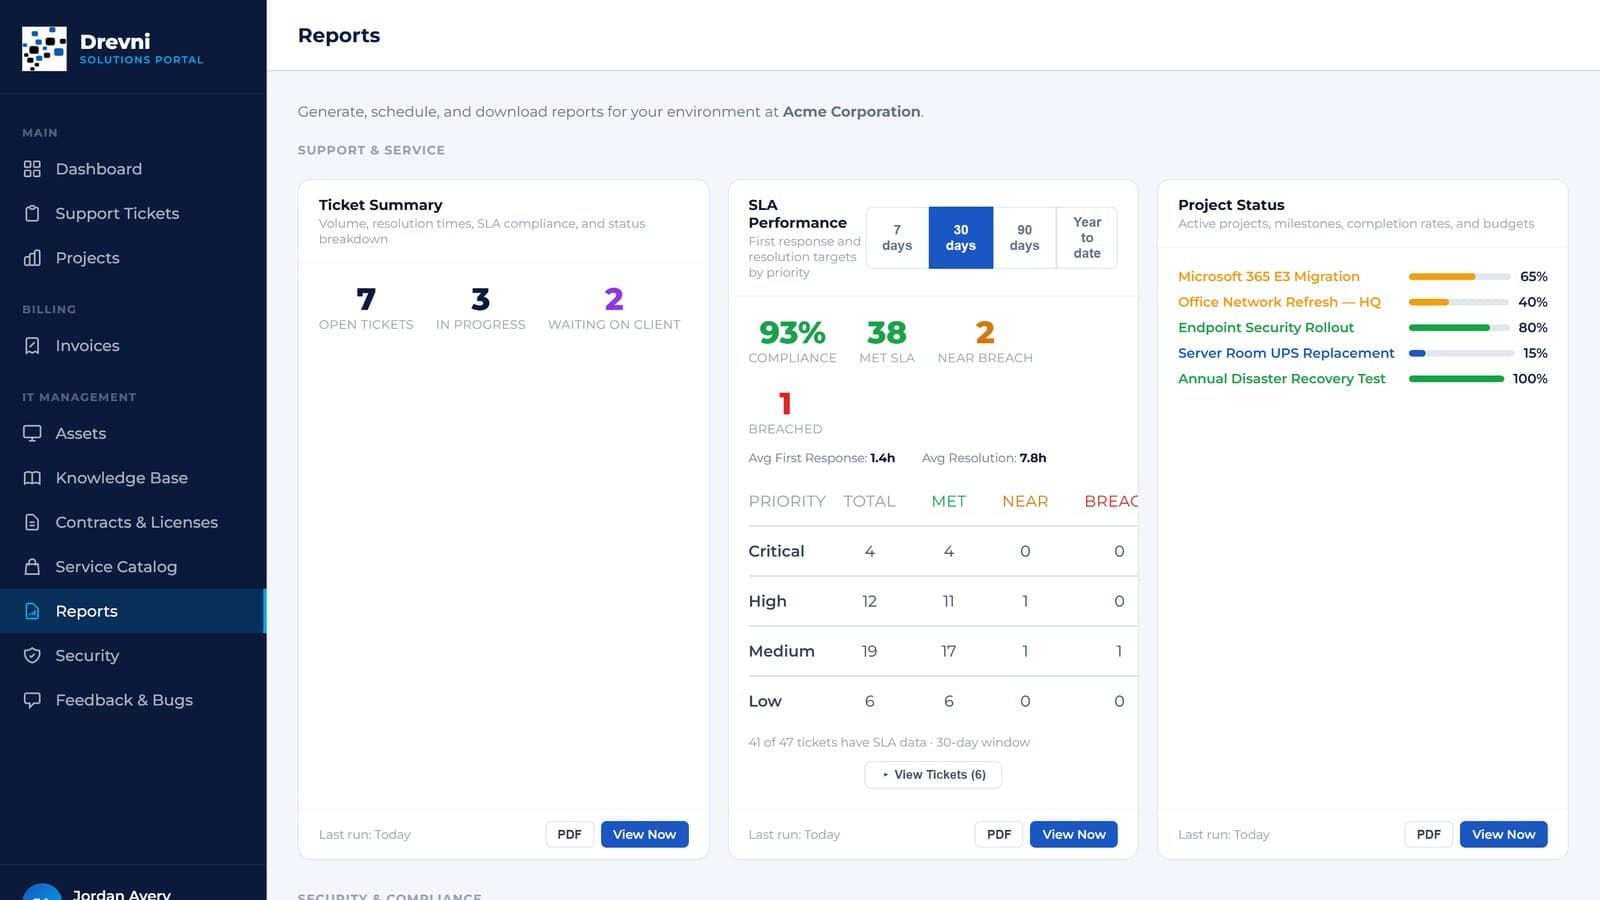Open Office Network Refresh — HQ project
Screen dimensions: 1600x900
(1279, 302)
